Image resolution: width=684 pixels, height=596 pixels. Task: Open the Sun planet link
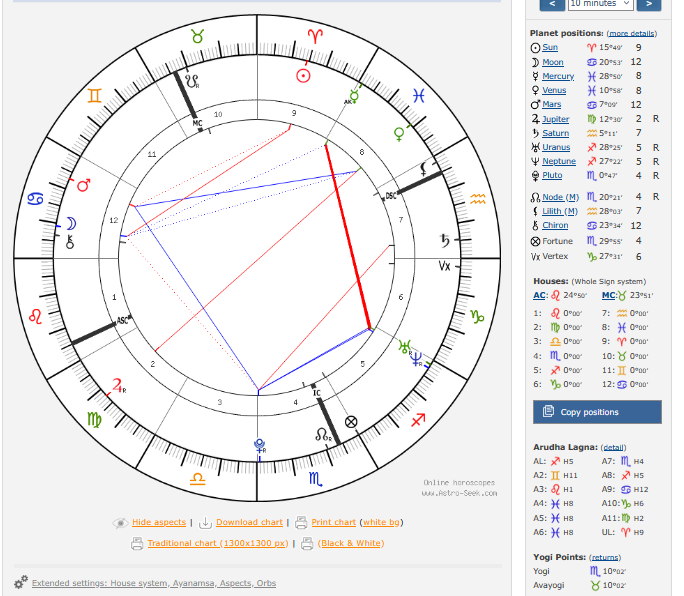coord(550,47)
